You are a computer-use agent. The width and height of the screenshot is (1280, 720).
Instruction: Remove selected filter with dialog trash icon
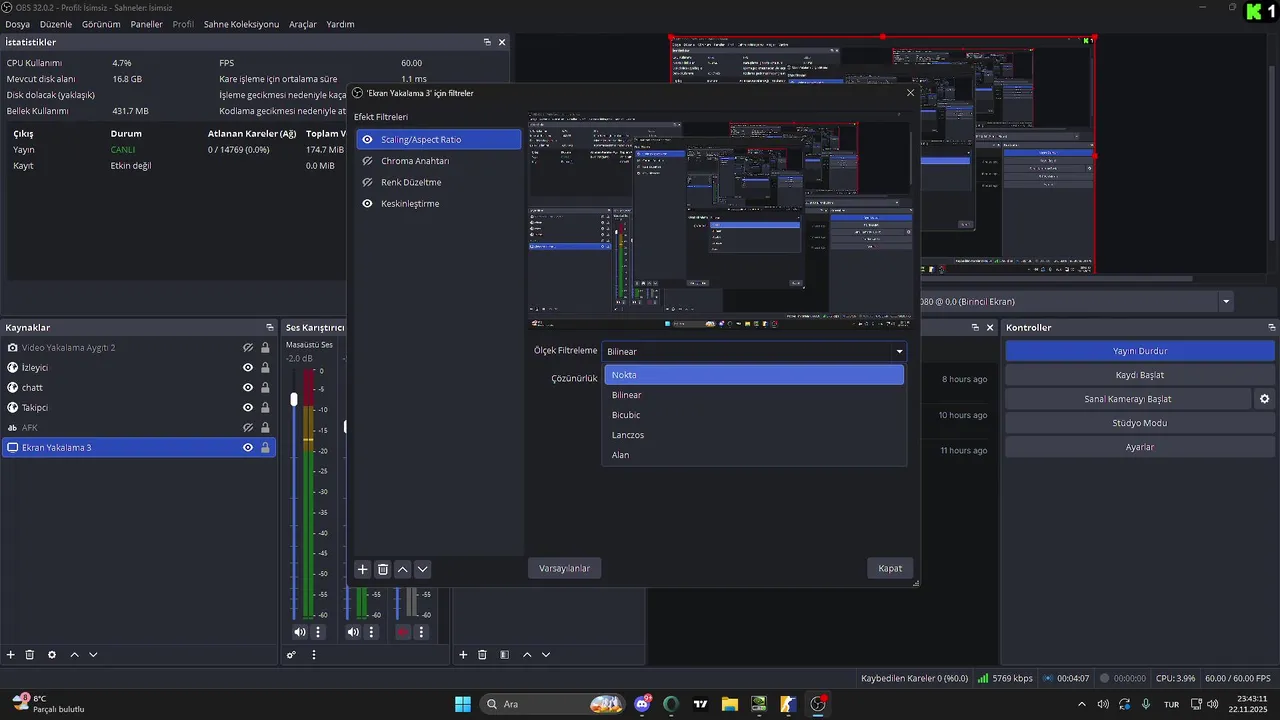pyautogui.click(x=383, y=569)
